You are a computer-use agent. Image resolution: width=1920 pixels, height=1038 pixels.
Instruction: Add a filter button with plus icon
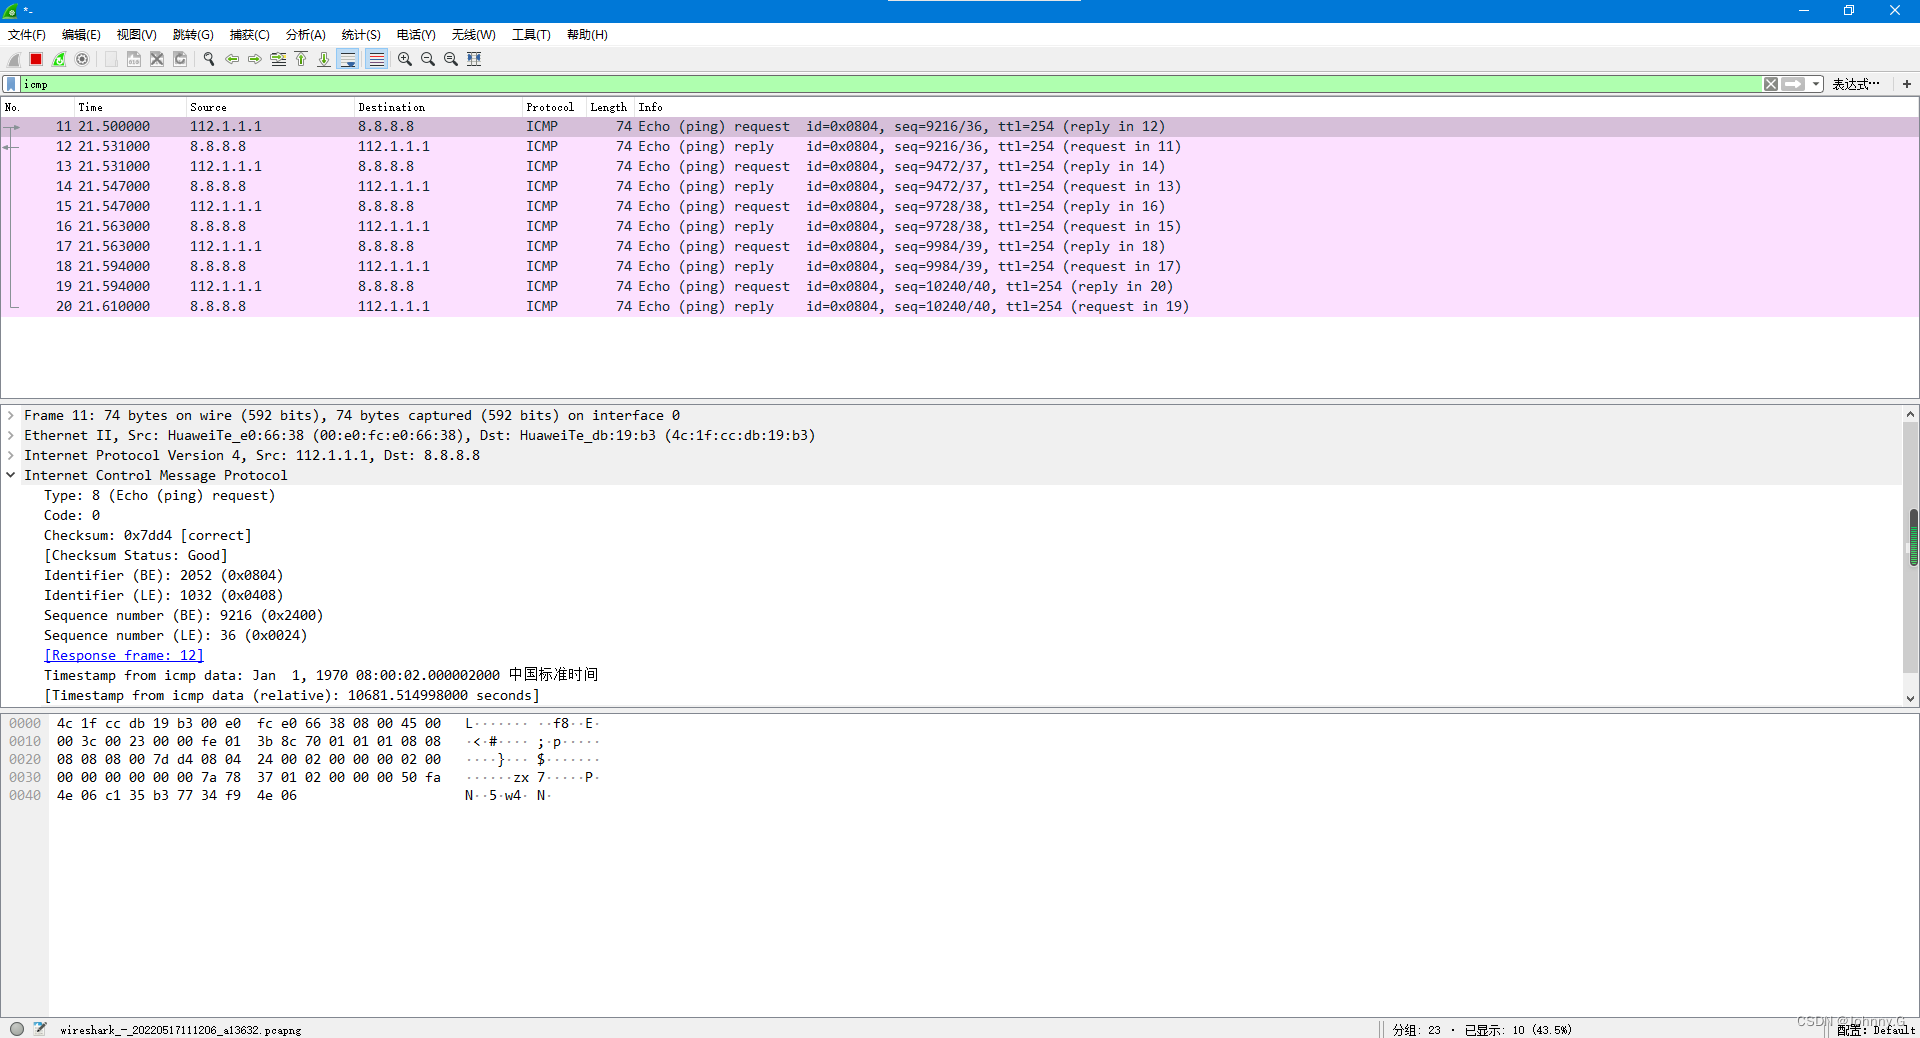point(1906,84)
